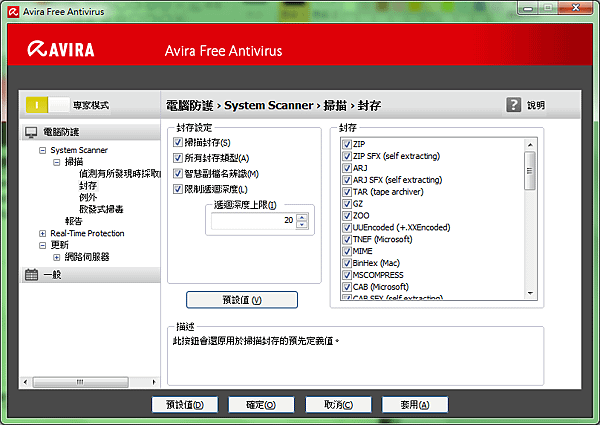
Task: Toggle 限制遞迴深度(L) checkbox
Action: (178, 189)
